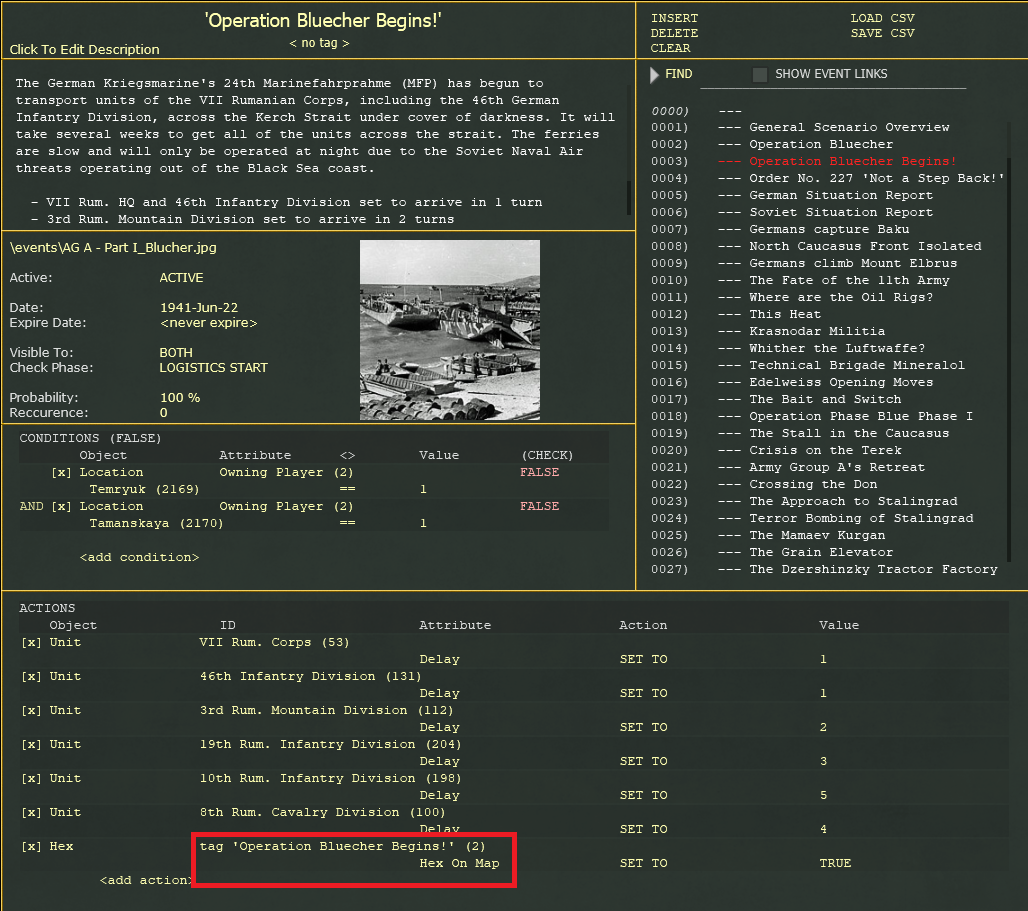Click LOAD CSV
Viewport: 1028px width, 911px height.
(882, 18)
